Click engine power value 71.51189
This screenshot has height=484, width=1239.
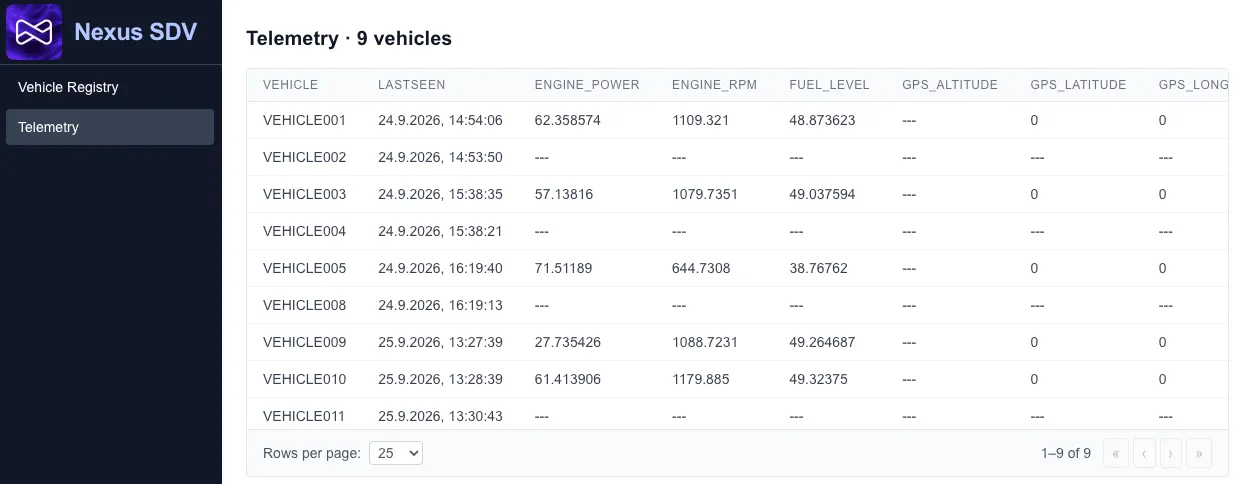564,268
